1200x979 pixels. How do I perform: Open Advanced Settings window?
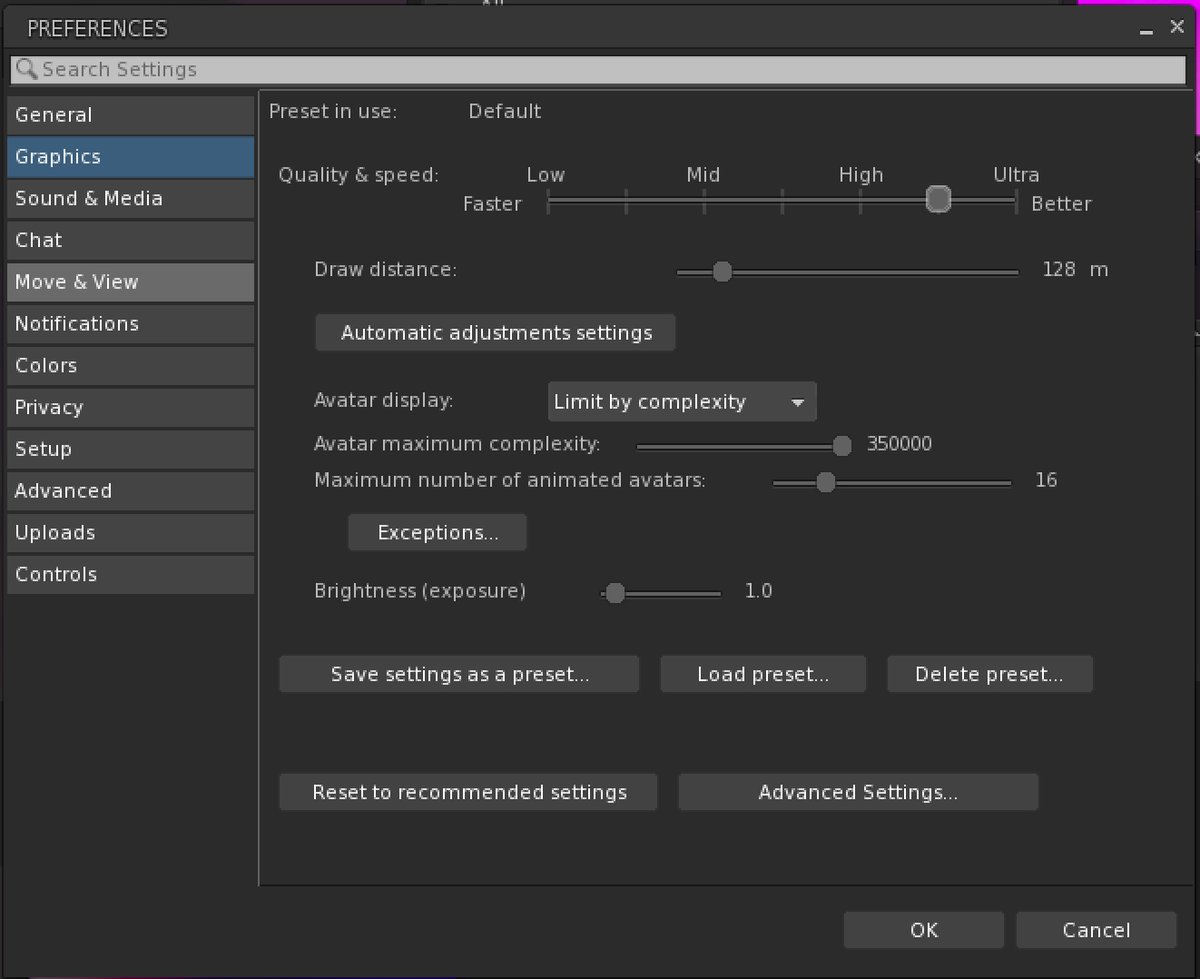(858, 792)
